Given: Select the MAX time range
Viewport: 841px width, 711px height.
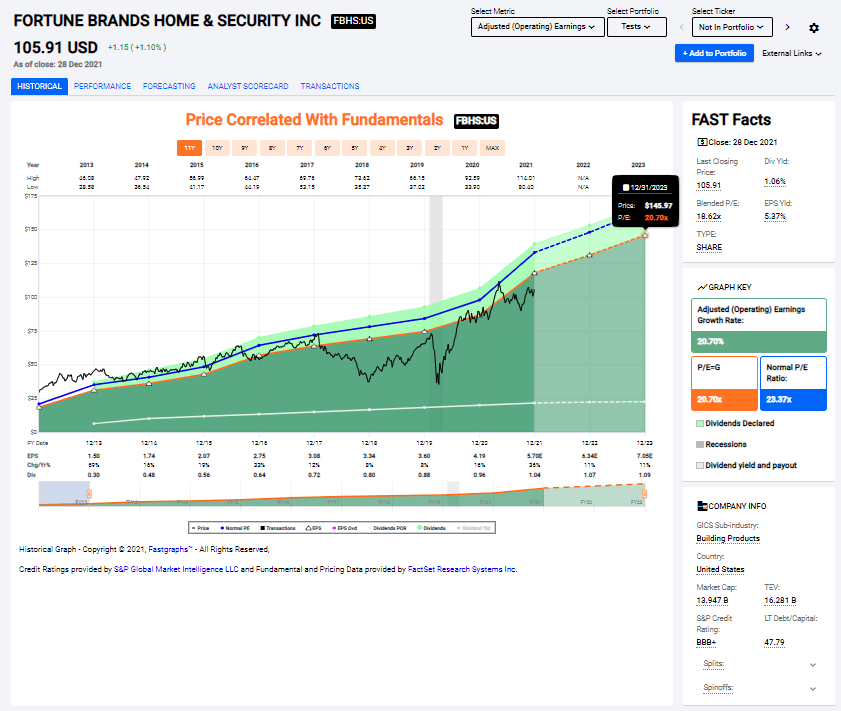Looking at the screenshot, I should click(492, 148).
